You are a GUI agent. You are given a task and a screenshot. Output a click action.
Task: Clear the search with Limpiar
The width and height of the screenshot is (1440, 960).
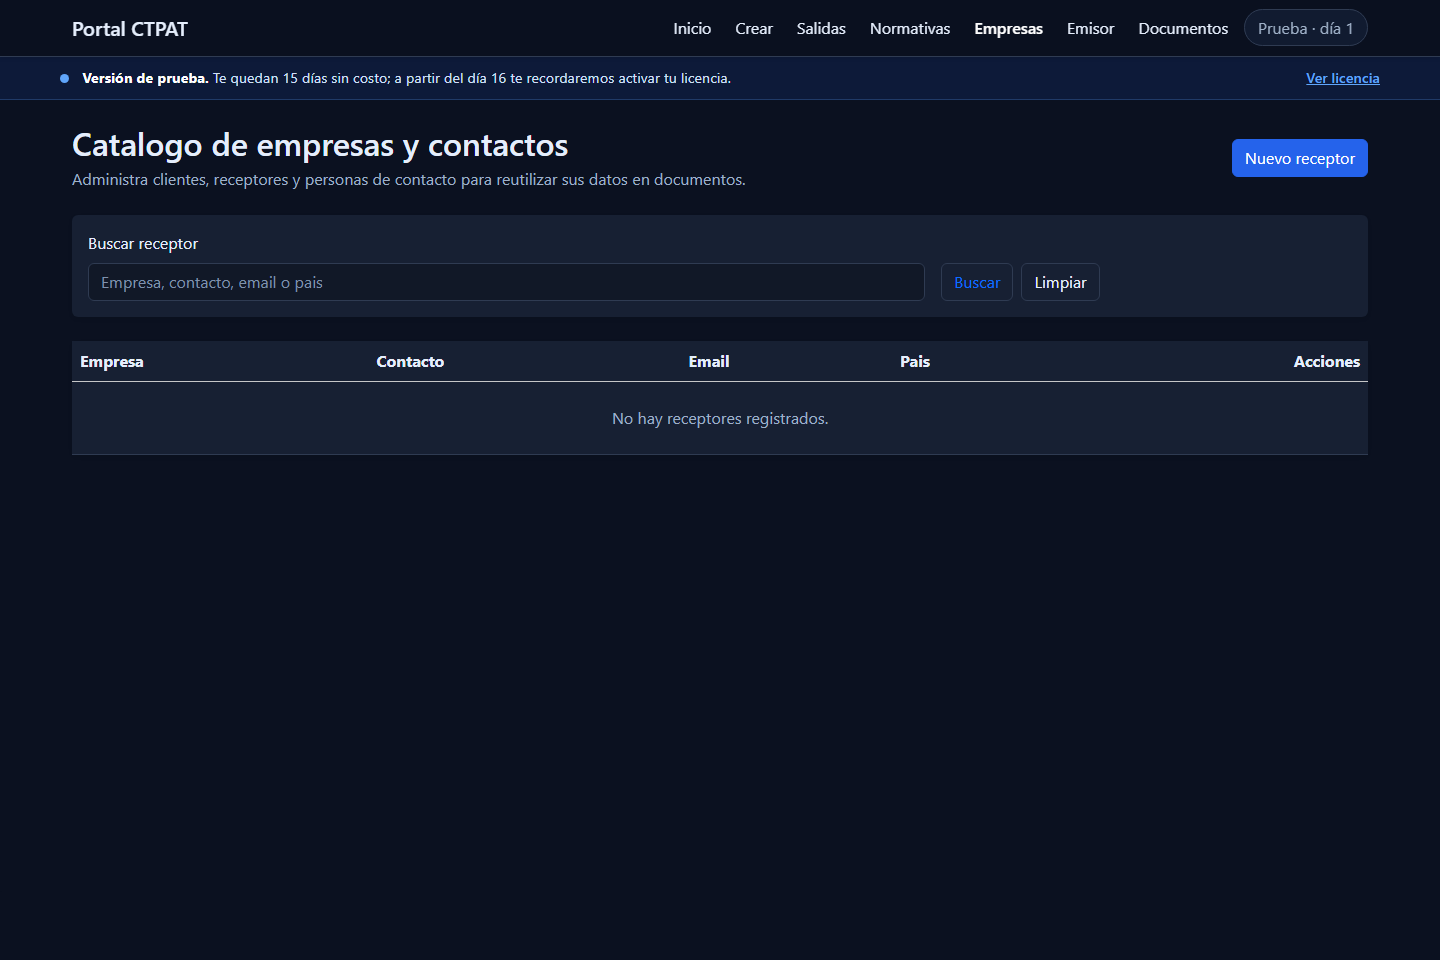[1060, 282]
